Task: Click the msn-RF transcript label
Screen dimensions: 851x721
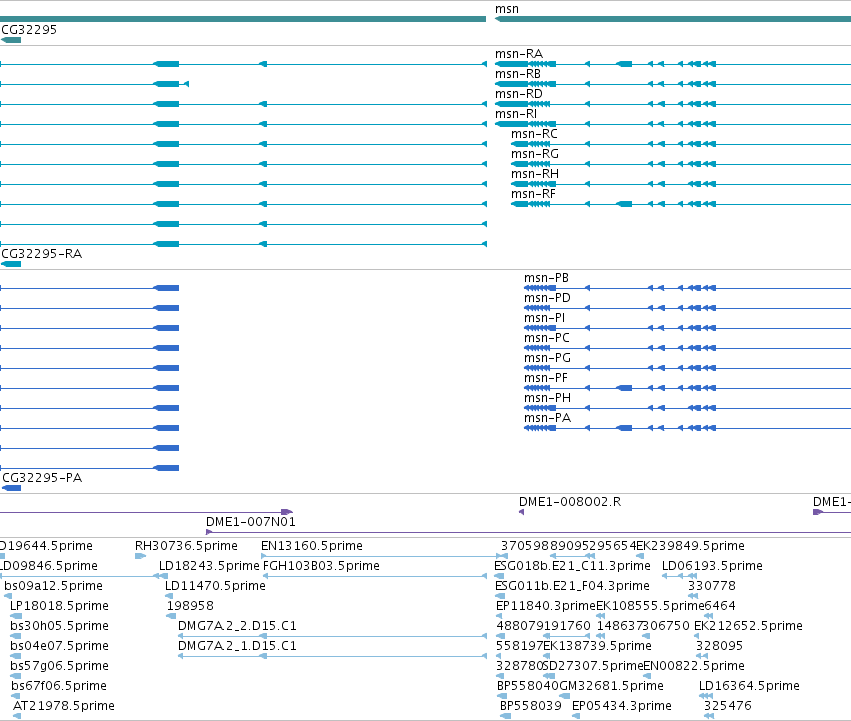Action: pyautogui.click(x=533, y=194)
